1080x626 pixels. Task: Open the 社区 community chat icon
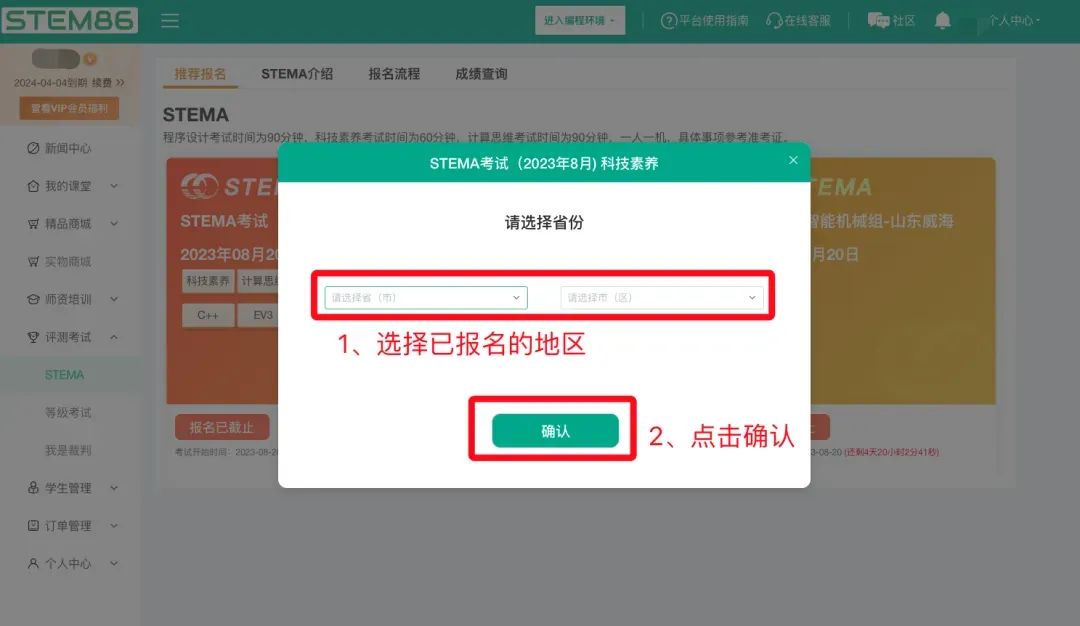pyautogui.click(x=878, y=21)
